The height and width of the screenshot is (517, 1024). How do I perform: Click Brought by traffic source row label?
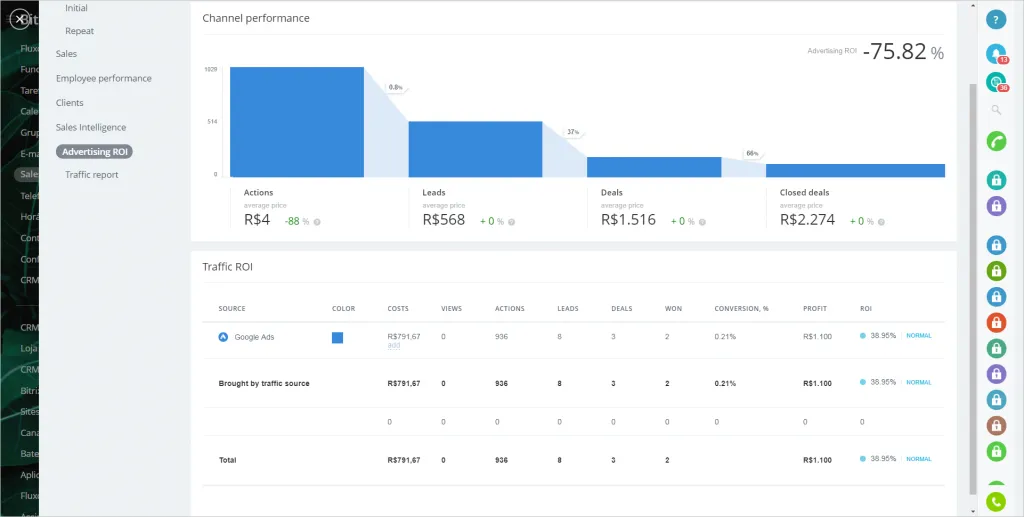(264, 383)
